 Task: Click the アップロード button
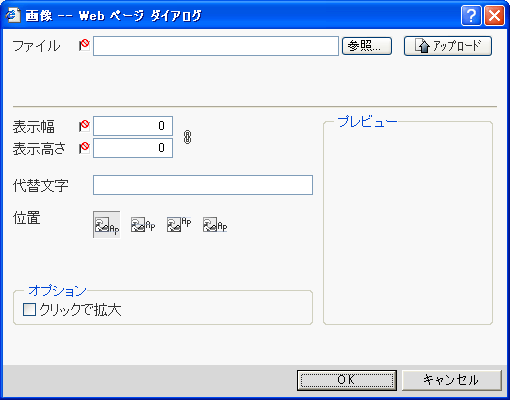pos(448,46)
